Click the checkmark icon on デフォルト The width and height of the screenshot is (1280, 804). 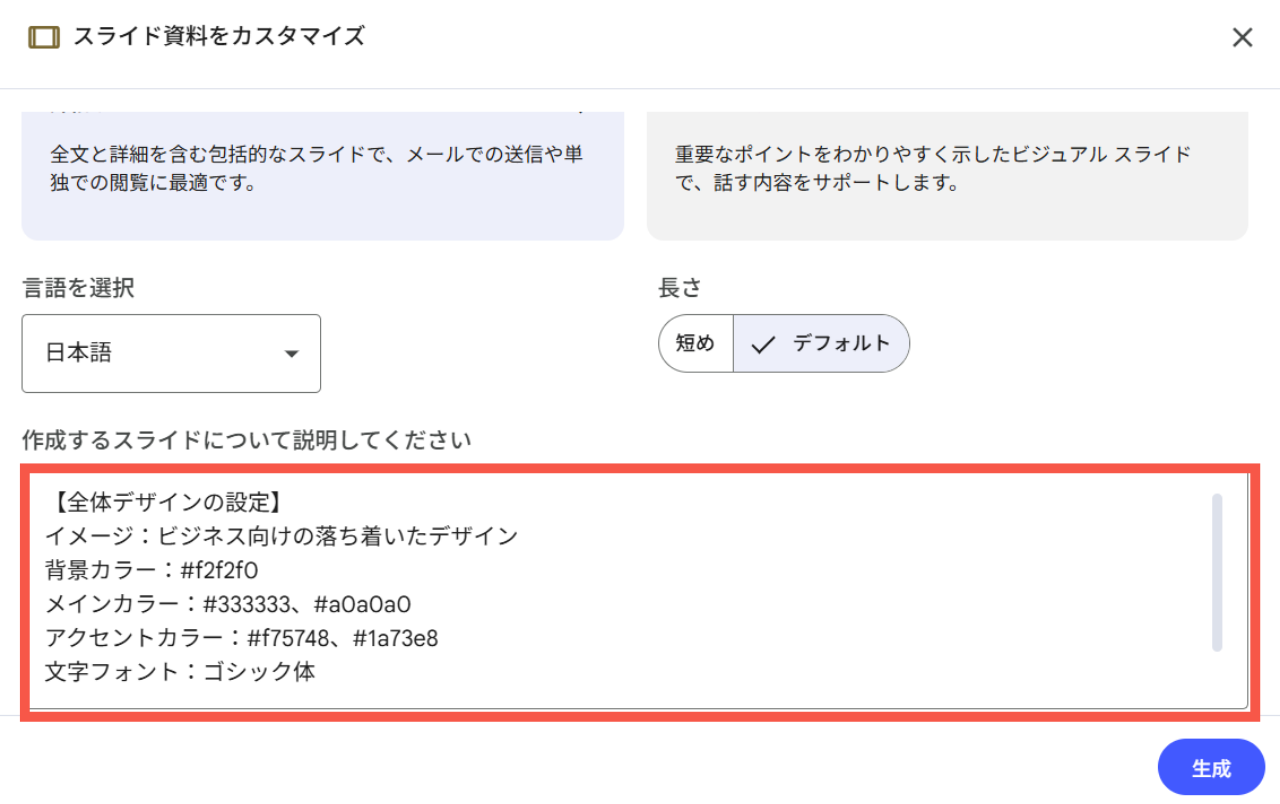pos(763,345)
